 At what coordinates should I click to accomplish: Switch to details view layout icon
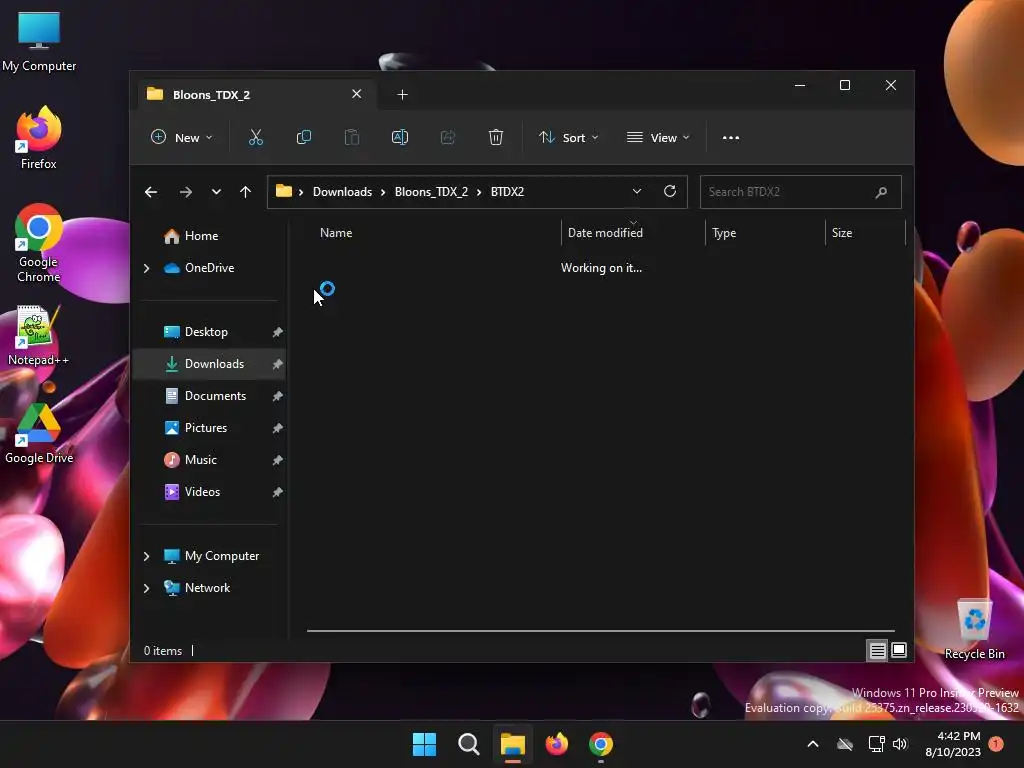[877, 650]
